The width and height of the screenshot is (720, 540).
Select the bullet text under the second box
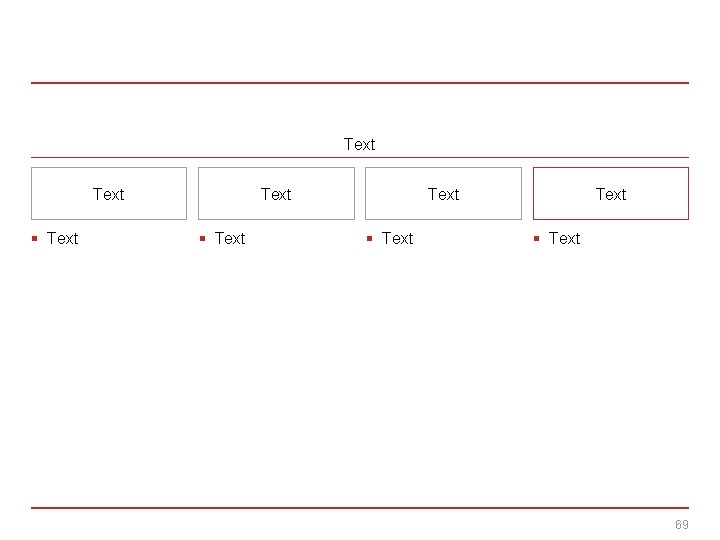click(230, 238)
